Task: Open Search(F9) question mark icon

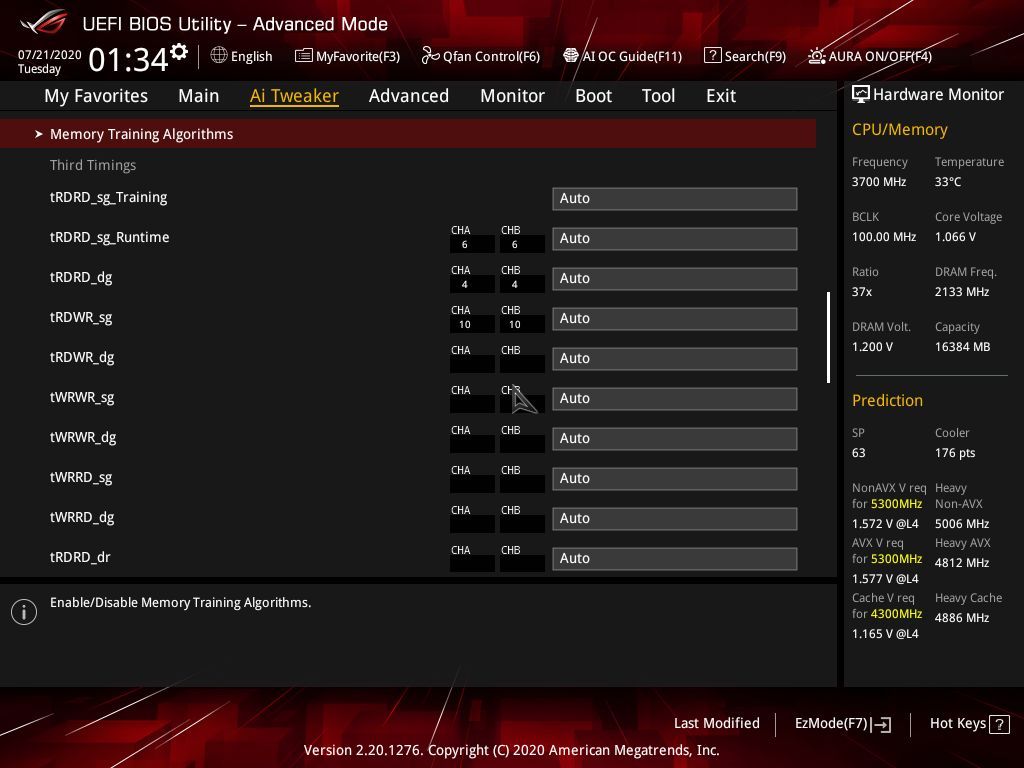Action: [712, 56]
